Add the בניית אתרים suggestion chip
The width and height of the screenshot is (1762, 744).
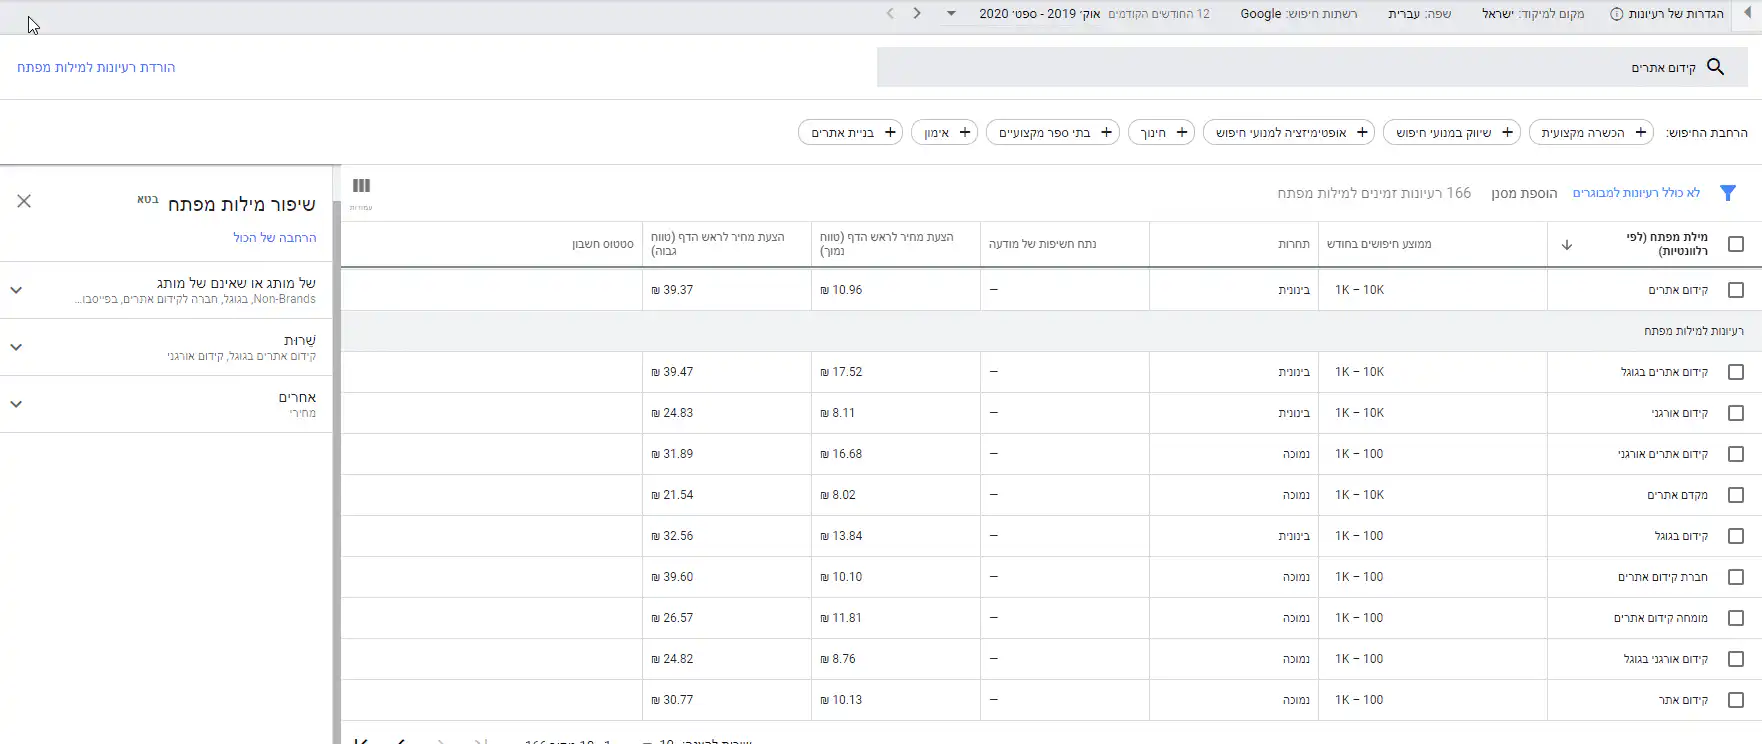point(850,133)
